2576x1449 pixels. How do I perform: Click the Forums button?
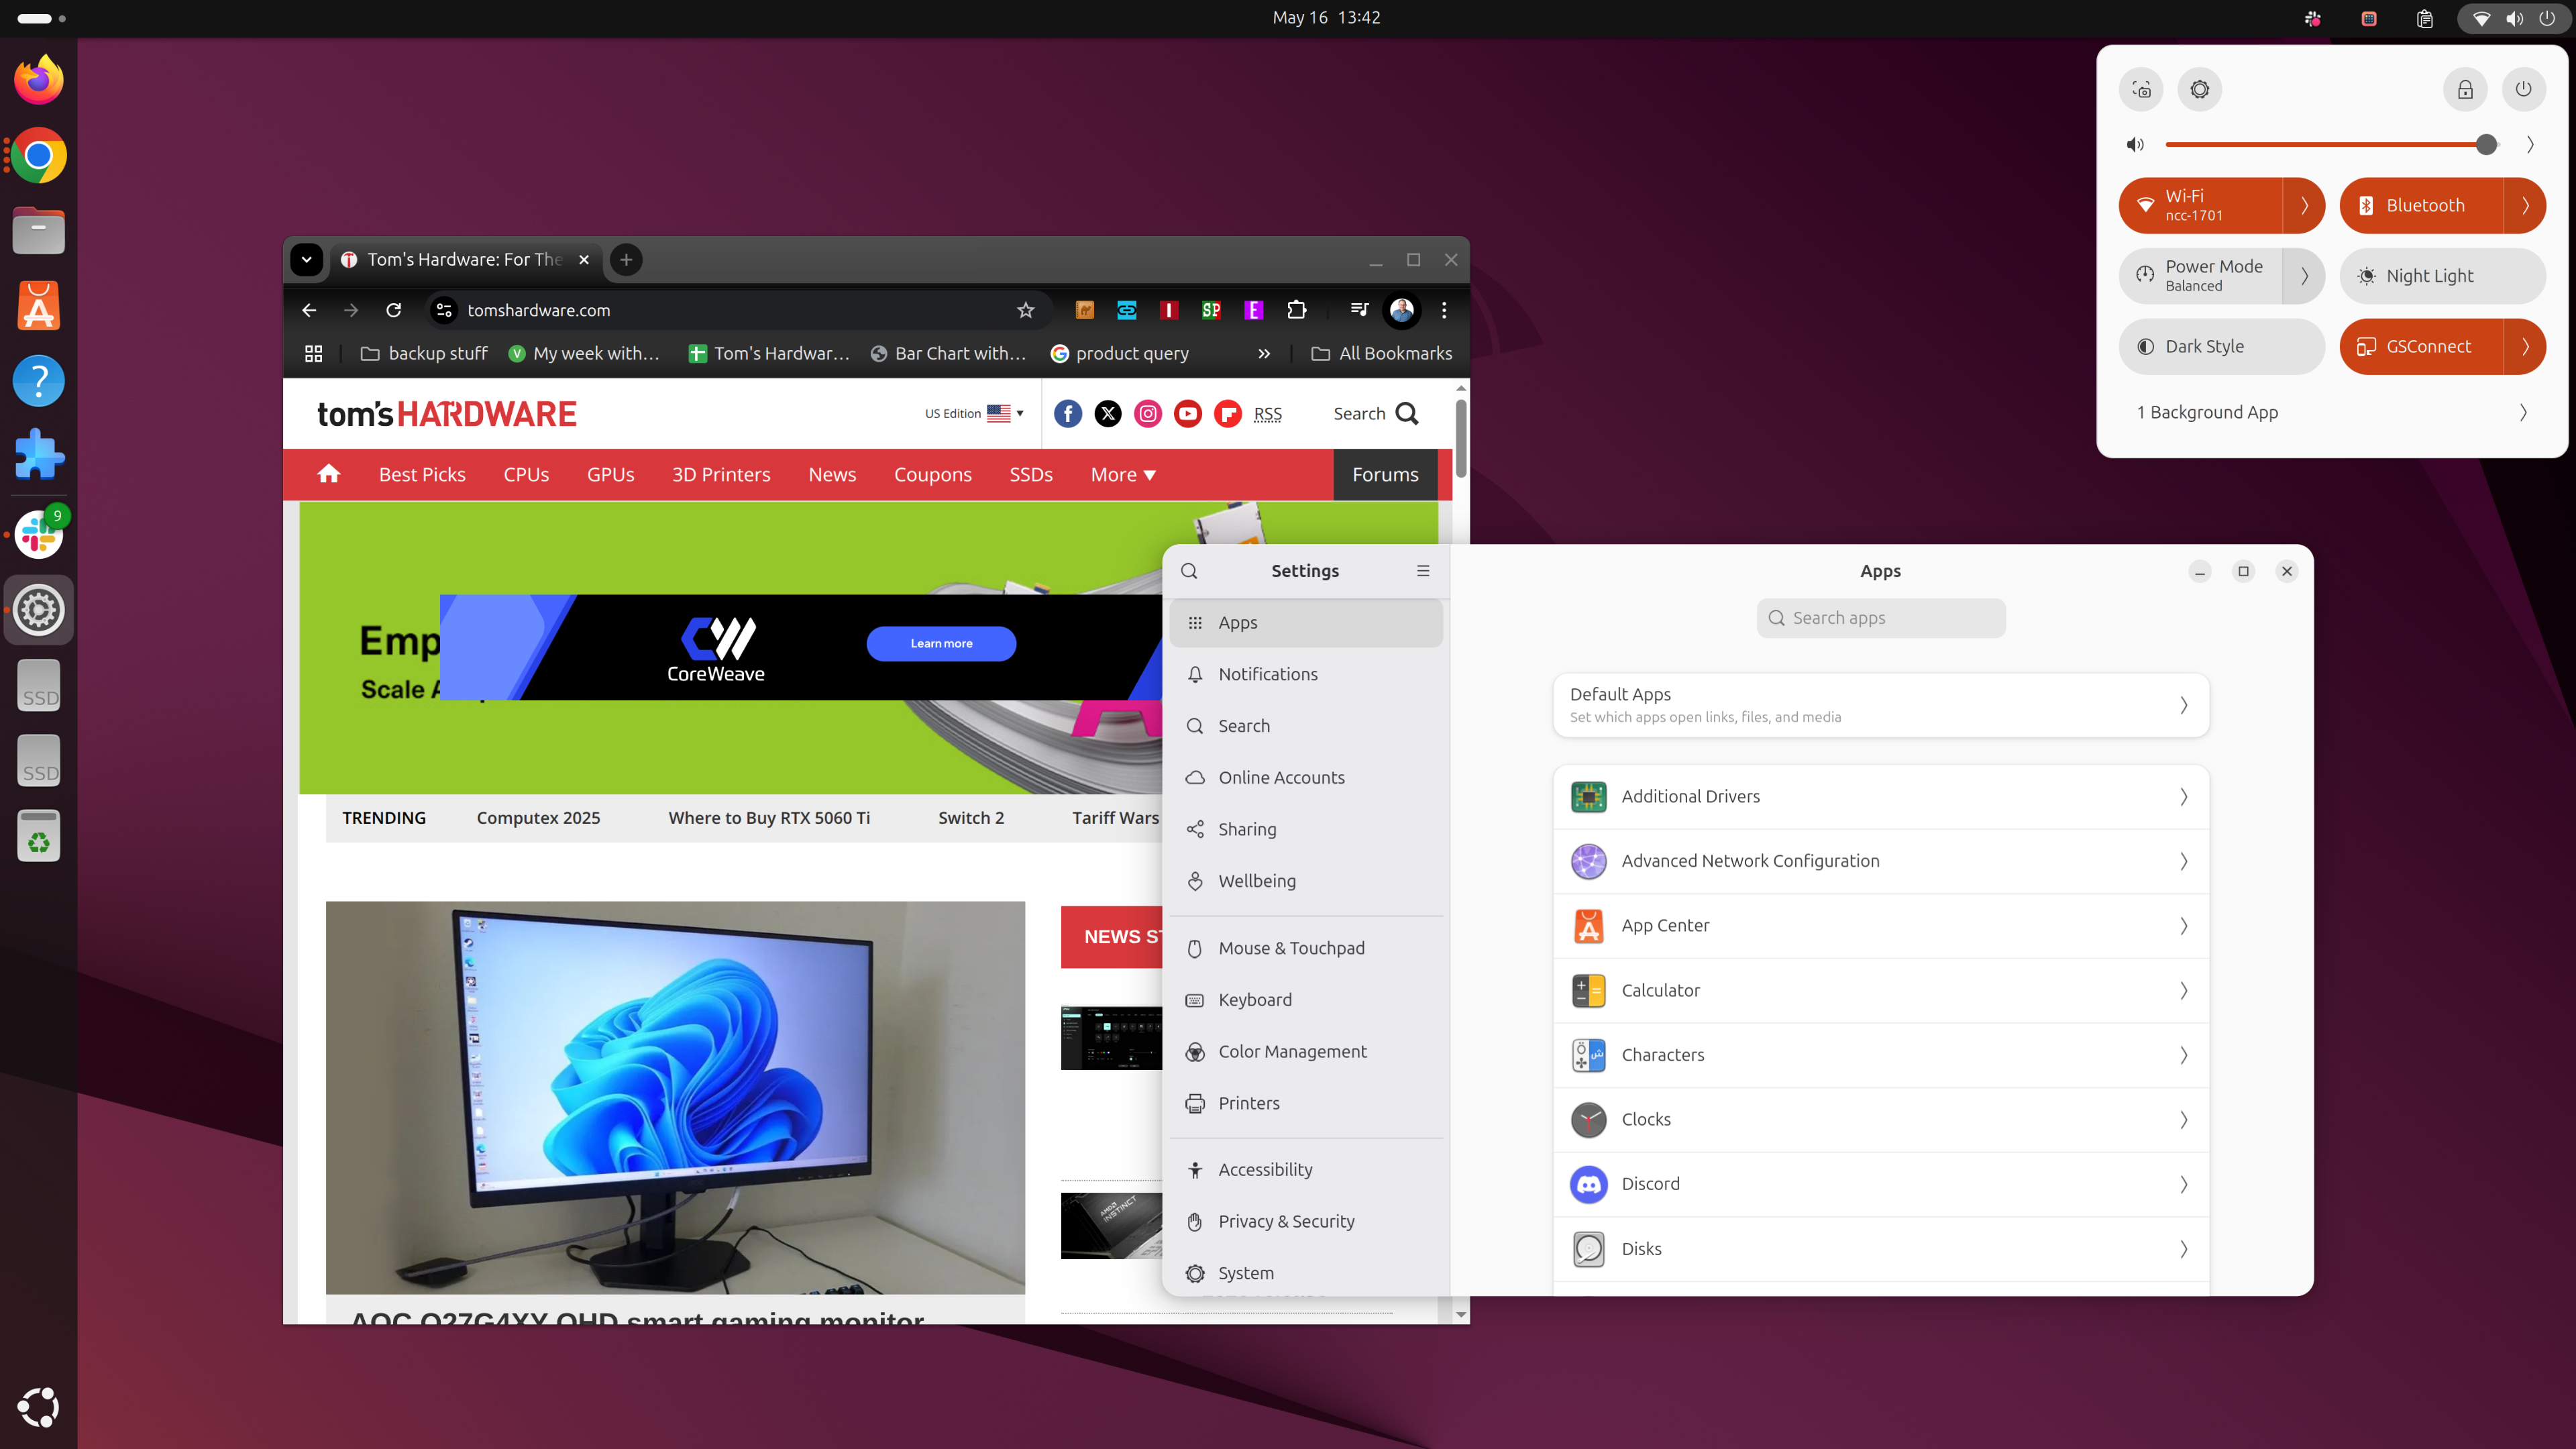(1385, 474)
